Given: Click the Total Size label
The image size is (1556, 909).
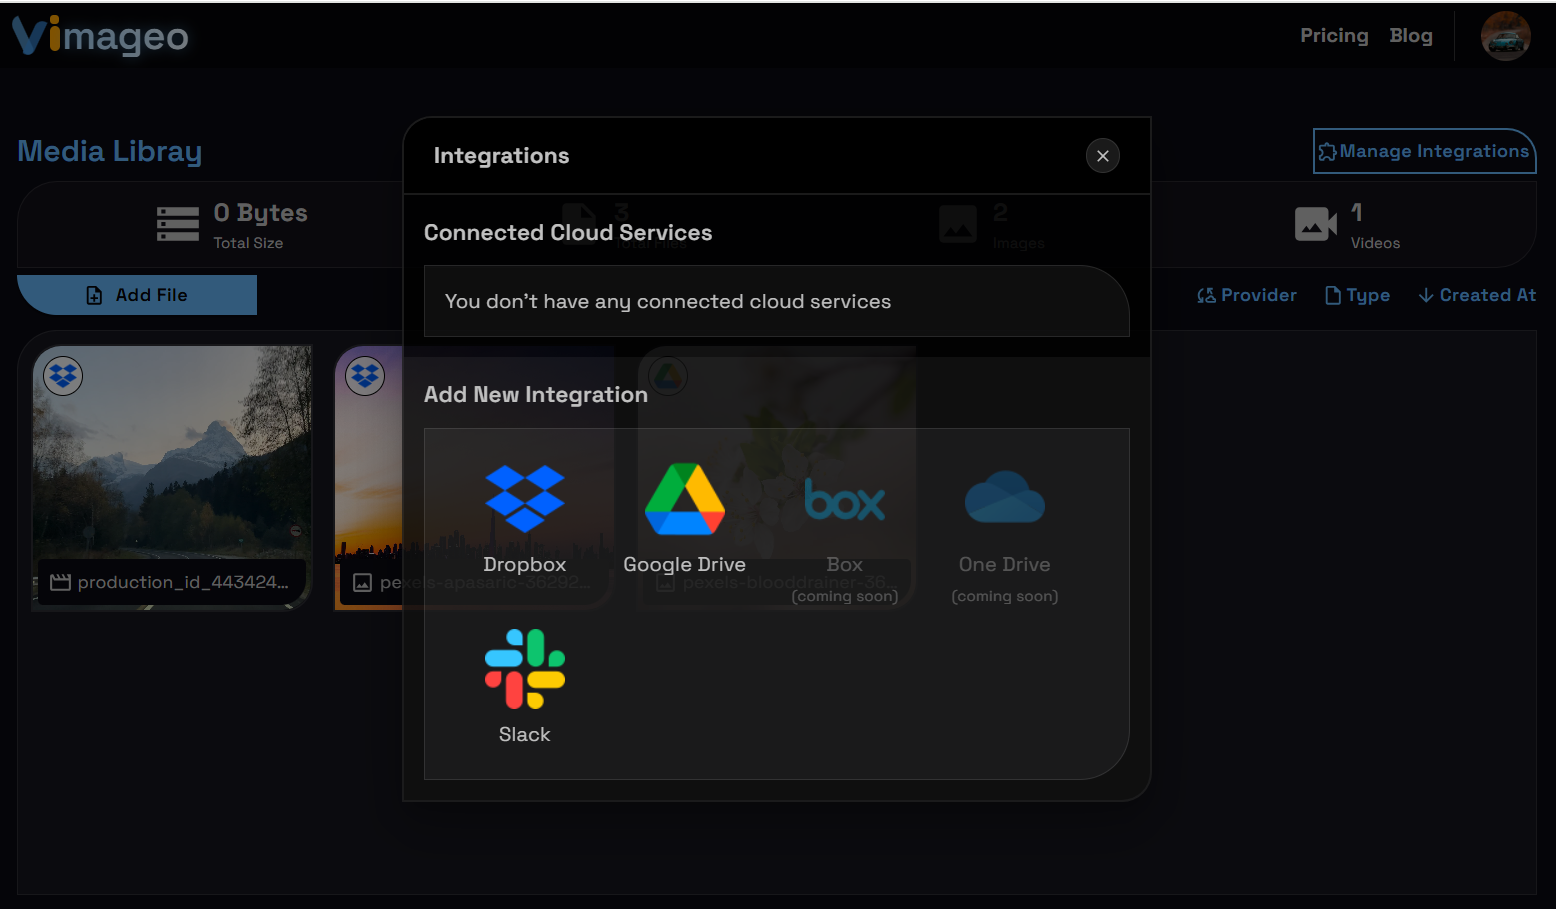Looking at the screenshot, I should click(x=248, y=243).
